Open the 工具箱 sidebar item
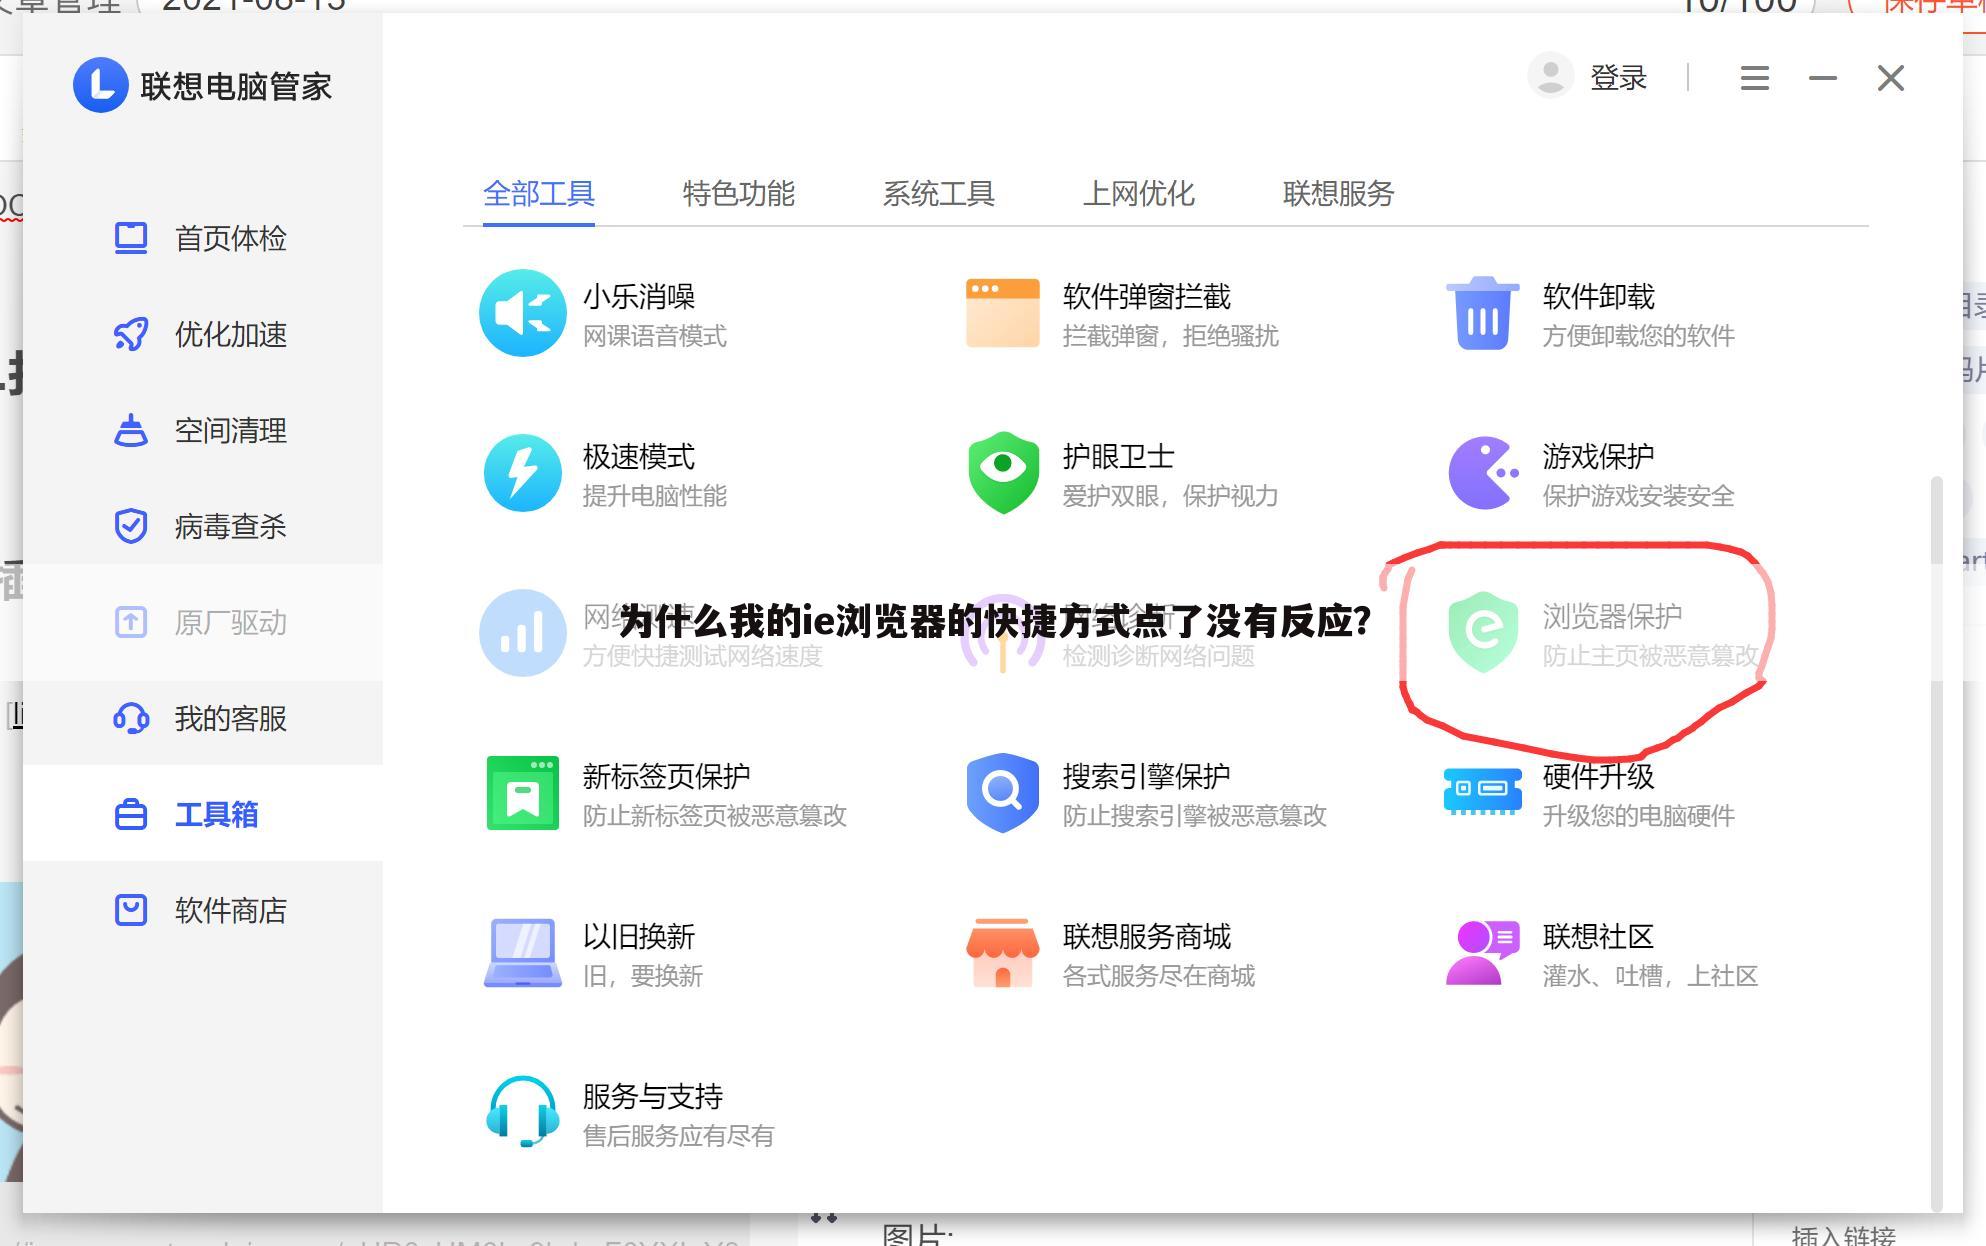Image resolution: width=1986 pixels, height=1246 pixels. coord(203,814)
